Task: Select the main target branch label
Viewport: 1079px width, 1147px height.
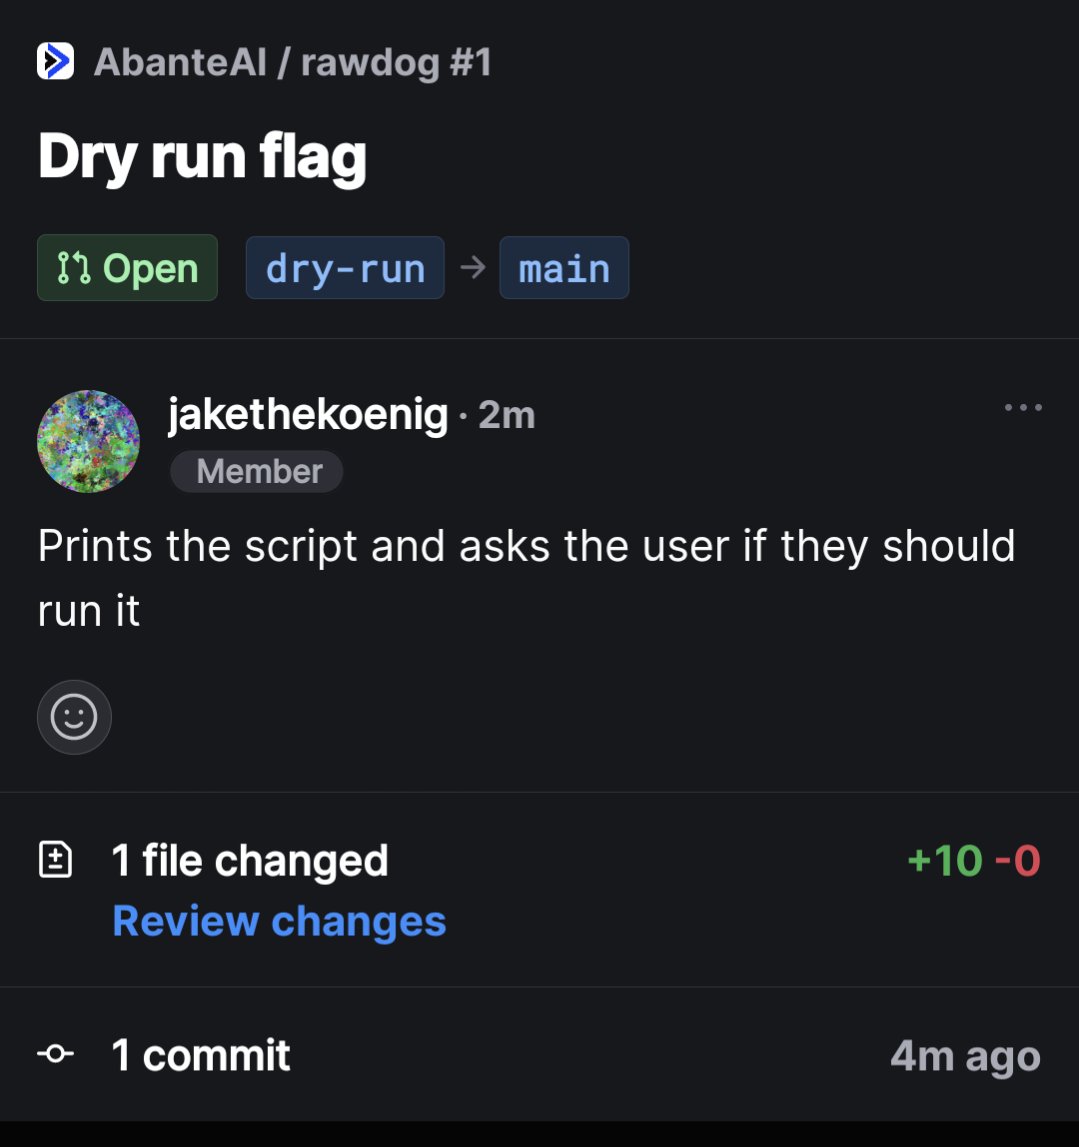Action: pos(564,268)
